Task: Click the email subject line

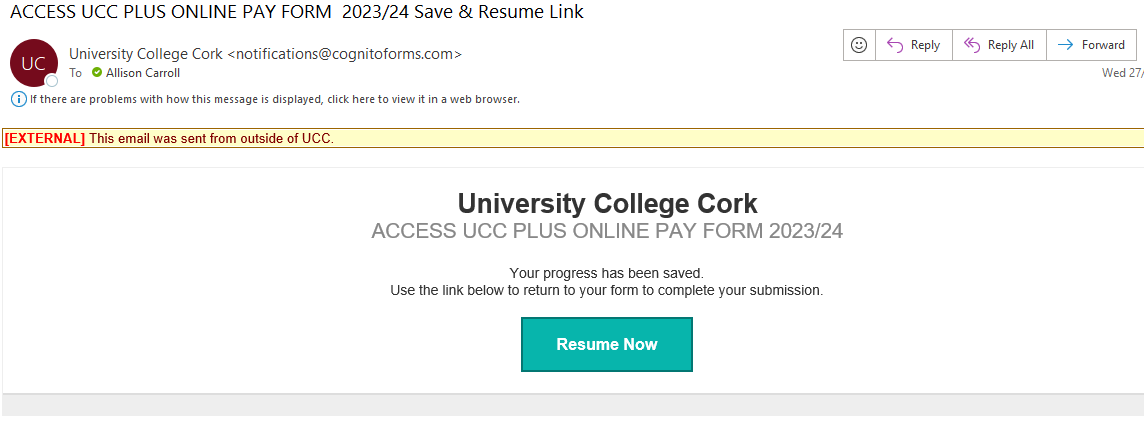Action: pyautogui.click(x=296, y=12)
